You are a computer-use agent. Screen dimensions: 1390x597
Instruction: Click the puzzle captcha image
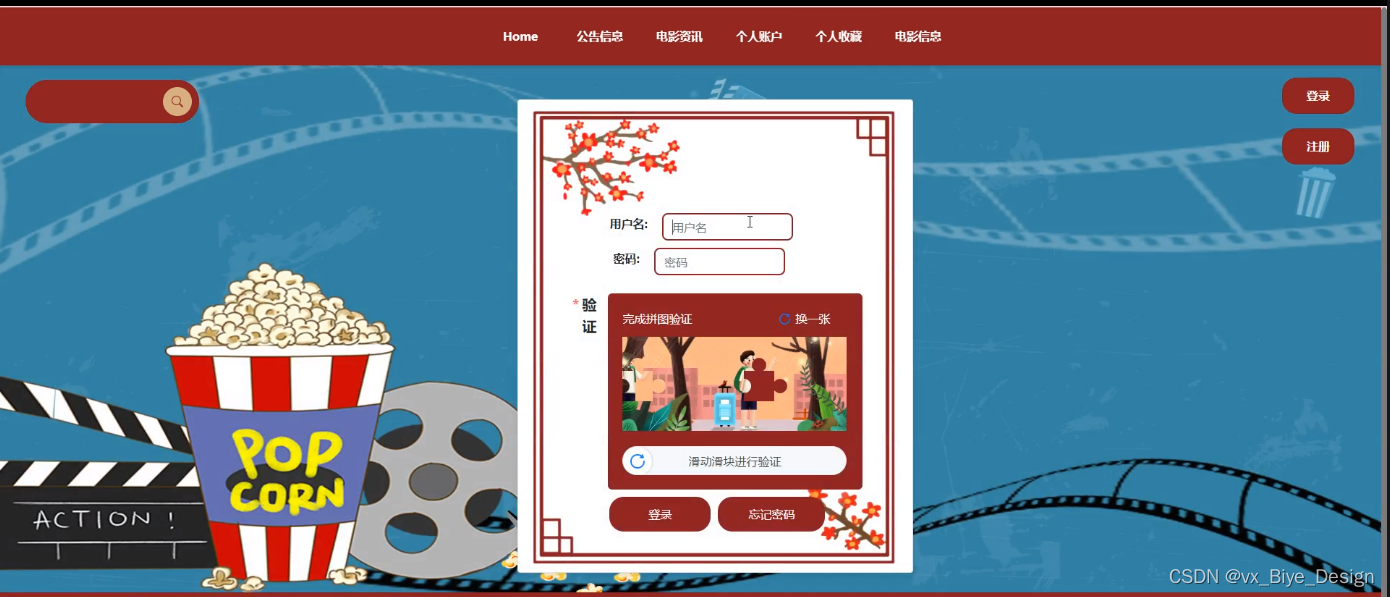(734, 384)
